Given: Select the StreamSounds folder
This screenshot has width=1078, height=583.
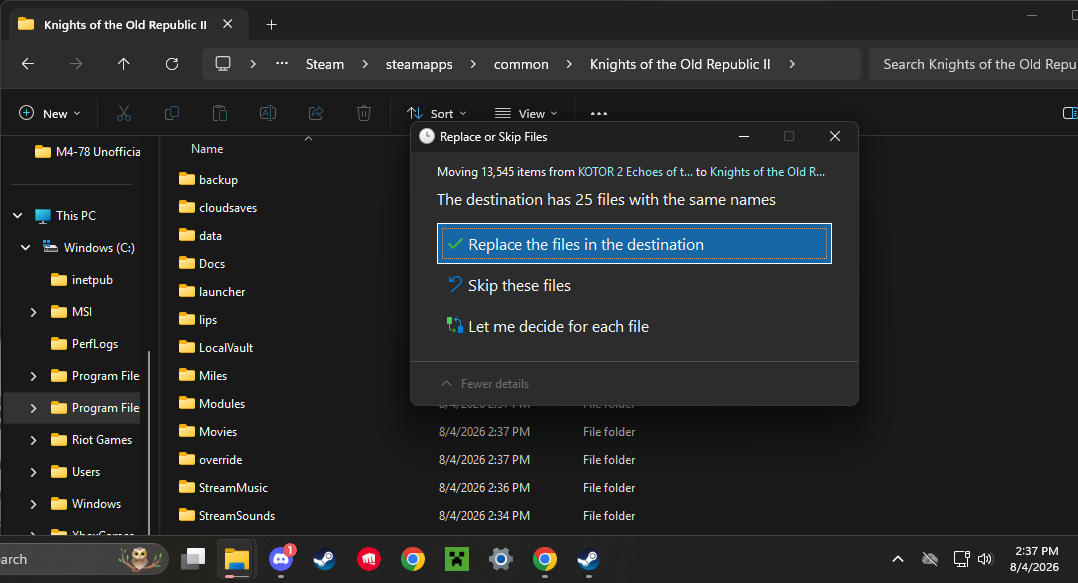Looking at the screenshot, I should click(x=227, y=516).
